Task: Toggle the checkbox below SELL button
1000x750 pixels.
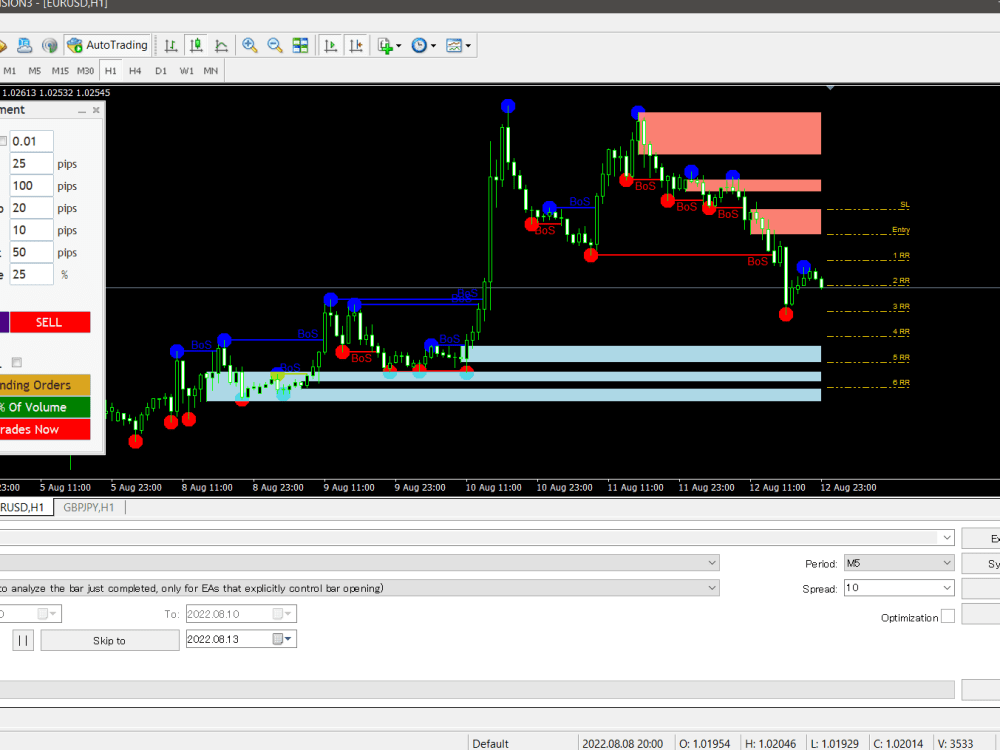Action: [x=17, y=362]
